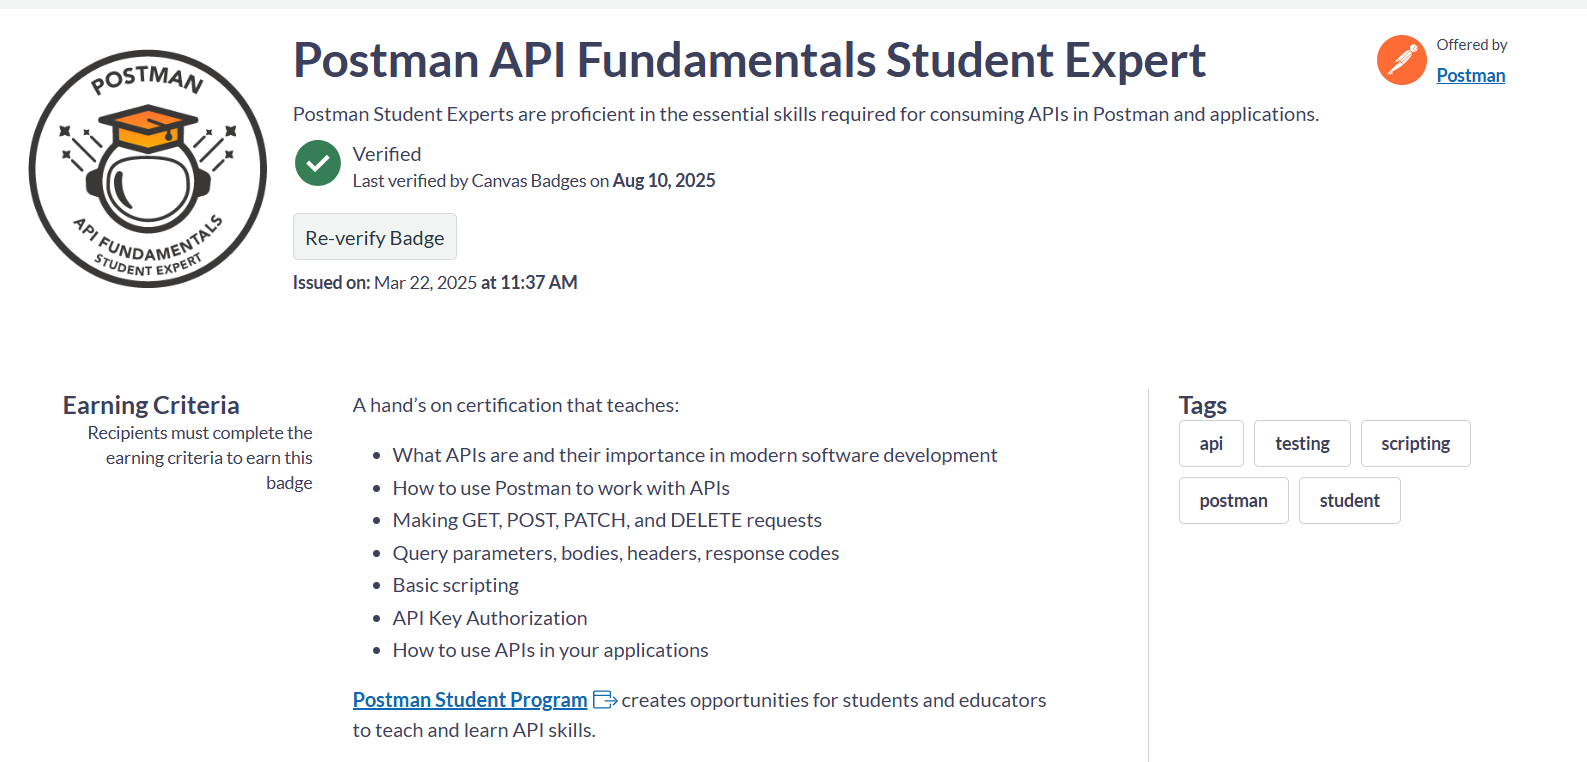Open the Postman issuer link
Image resolution: width=1587 pixels, height=762 pixels.
[x=1470, y=76]
